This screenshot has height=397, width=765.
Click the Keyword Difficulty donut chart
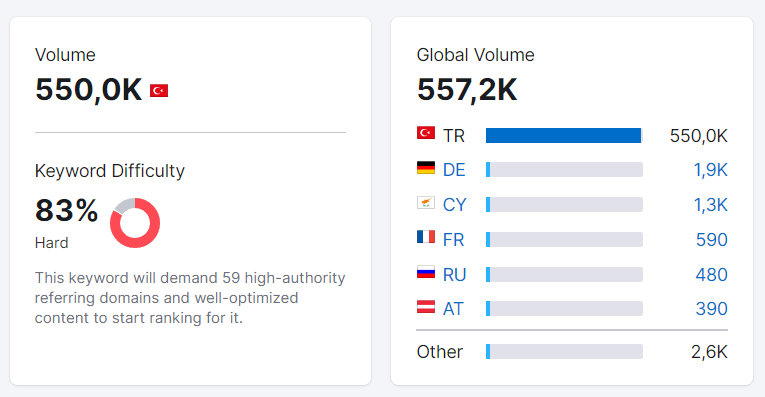point(135,223)
